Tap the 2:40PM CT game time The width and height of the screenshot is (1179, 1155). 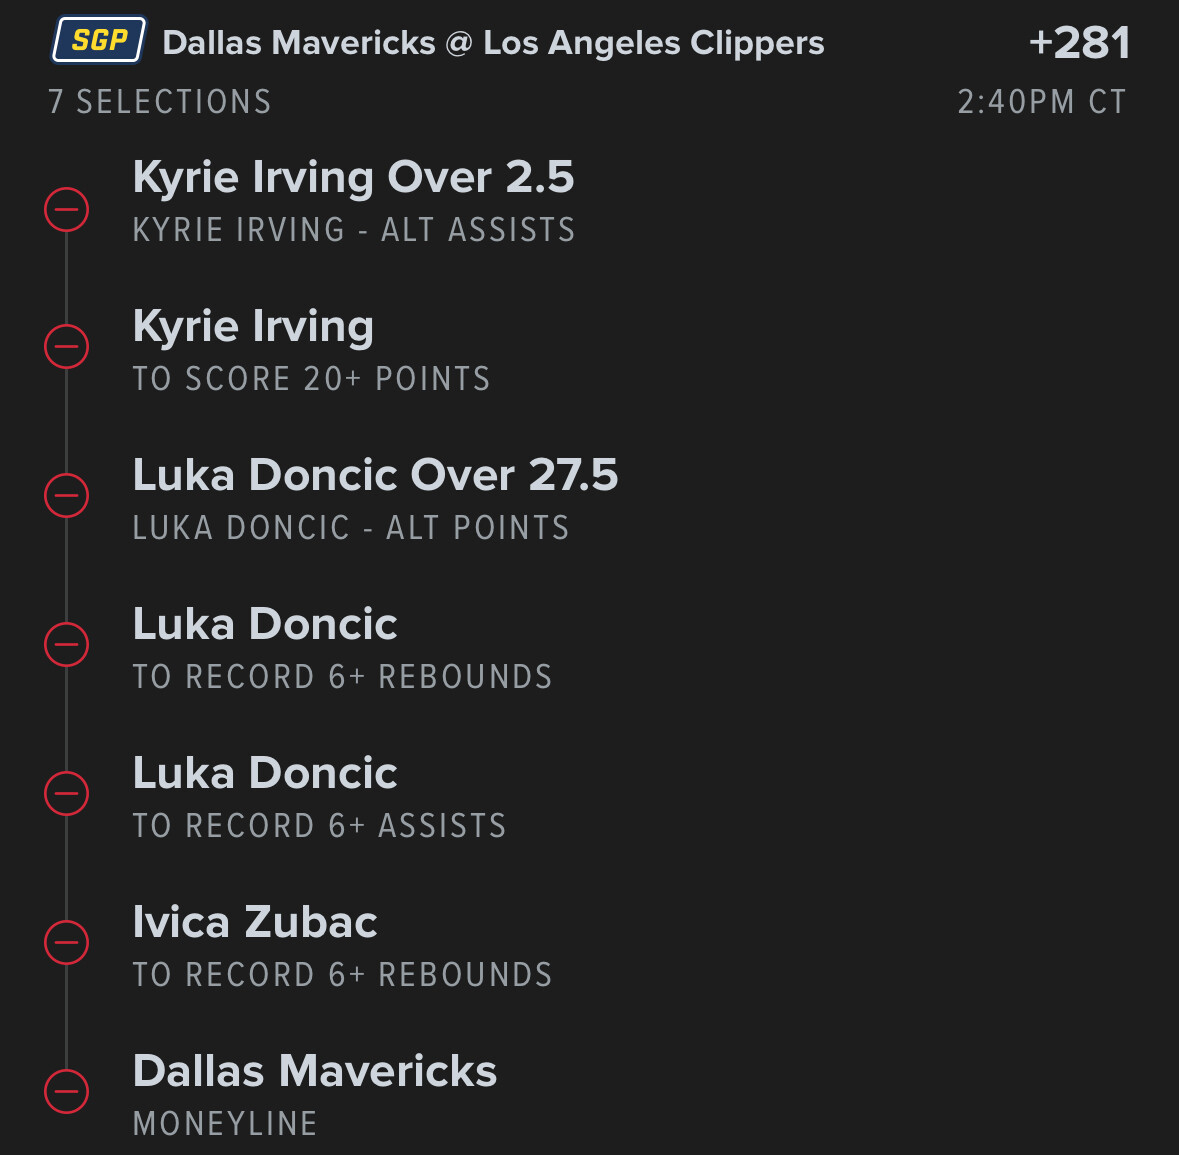pyautogui.click(x=1041, y=102)
